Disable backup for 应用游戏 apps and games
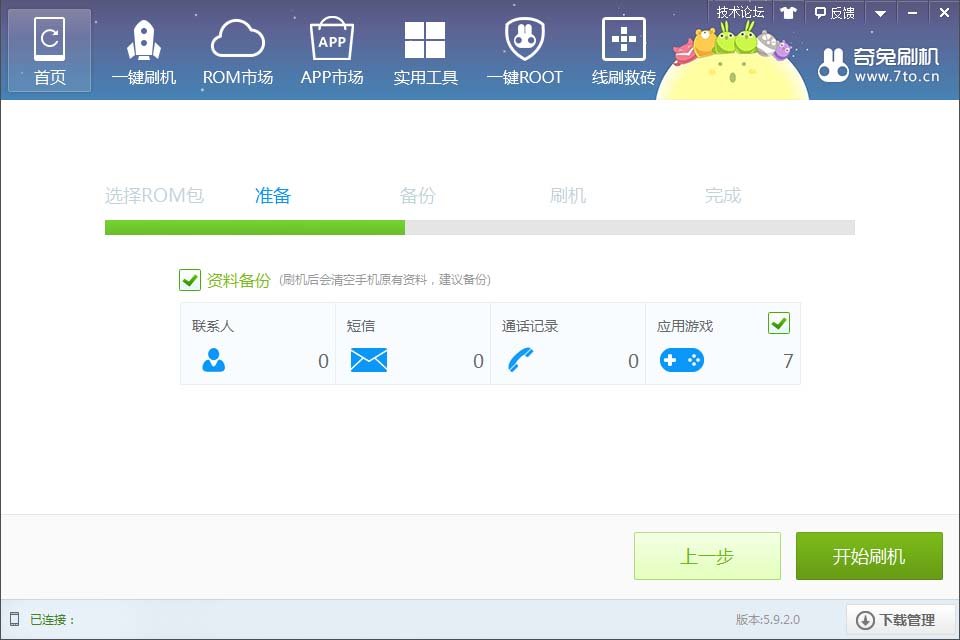 [779, 323]
